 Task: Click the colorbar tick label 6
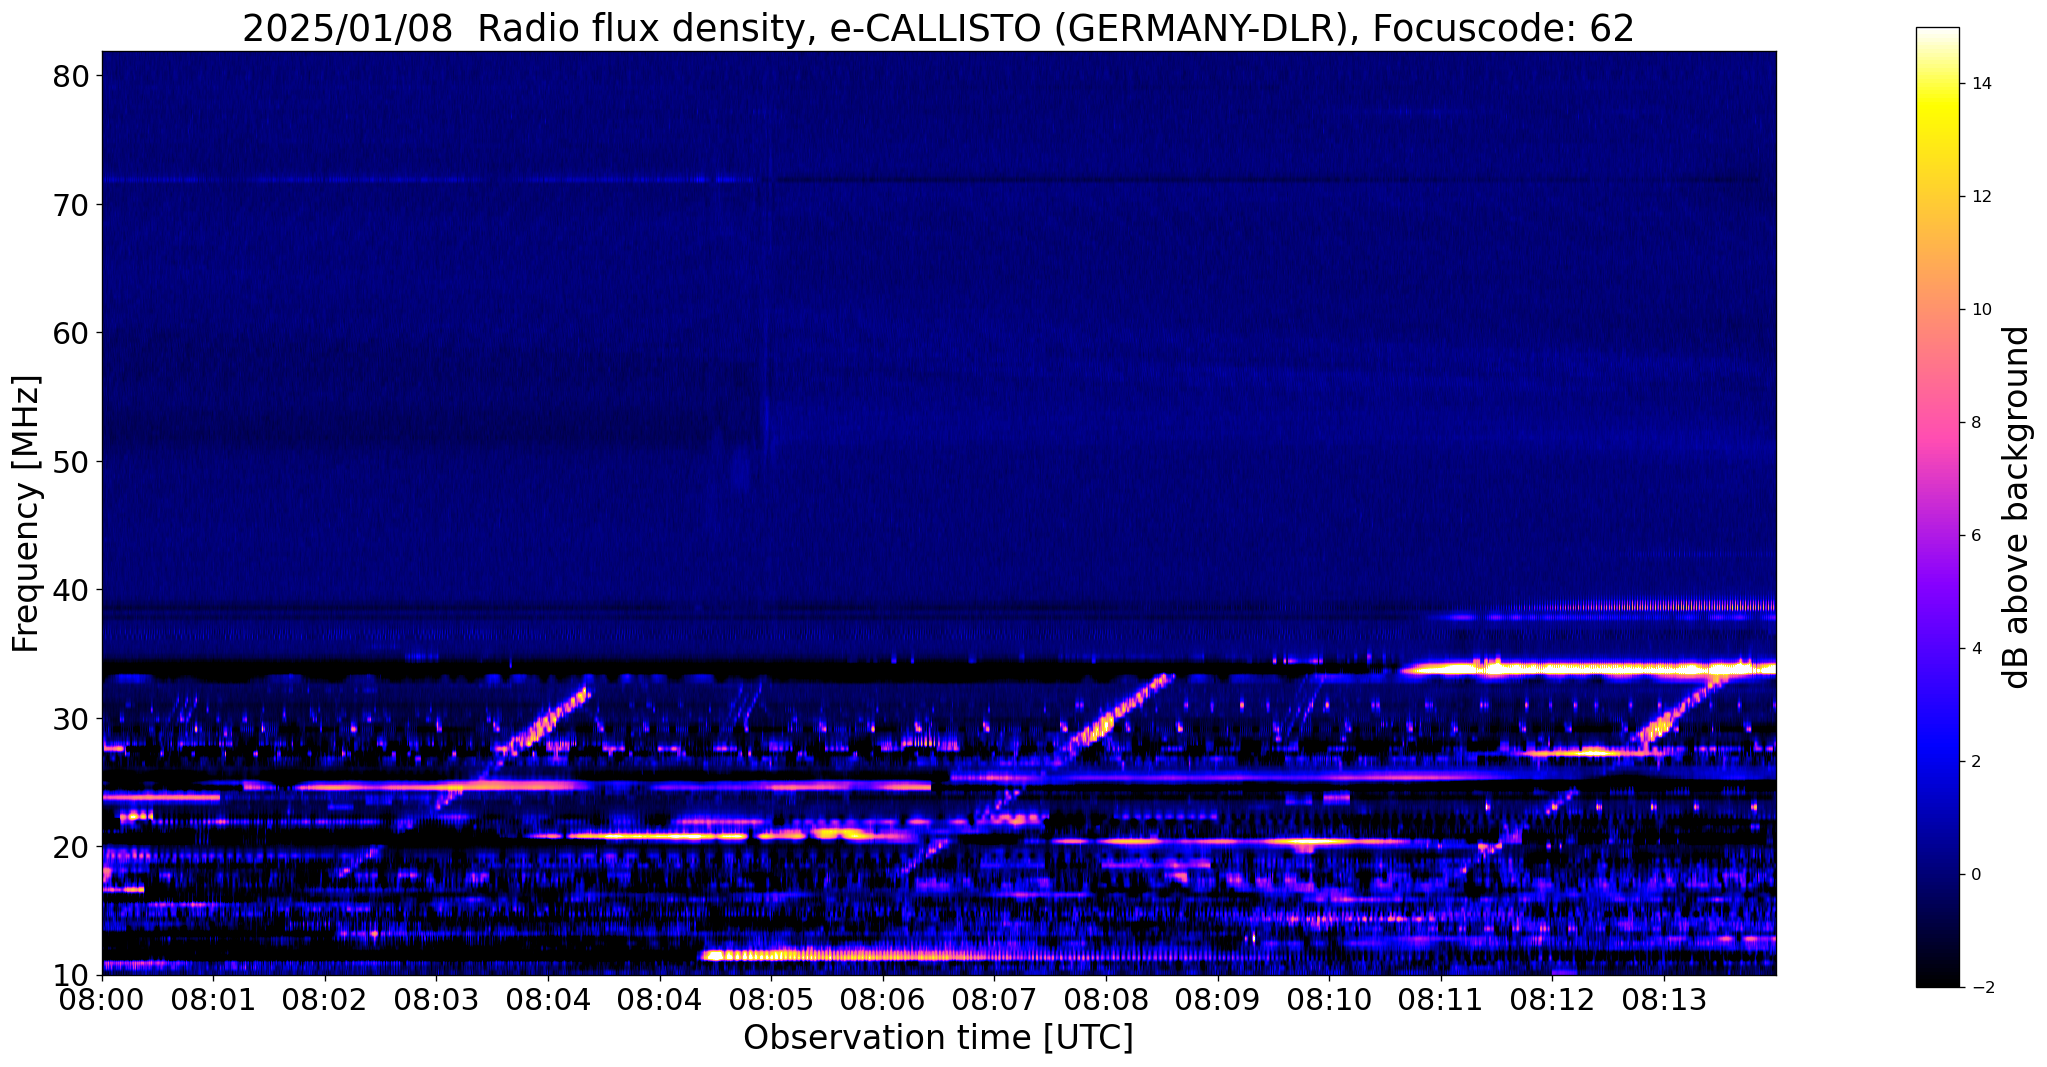tap(1976, 536)
